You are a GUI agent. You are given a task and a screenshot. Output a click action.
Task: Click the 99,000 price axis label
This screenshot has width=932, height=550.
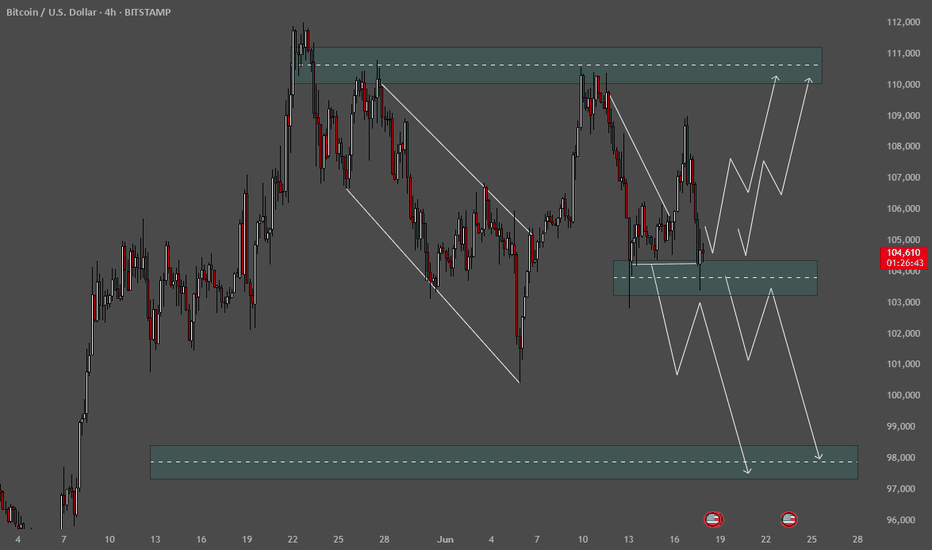click(903, 426)
